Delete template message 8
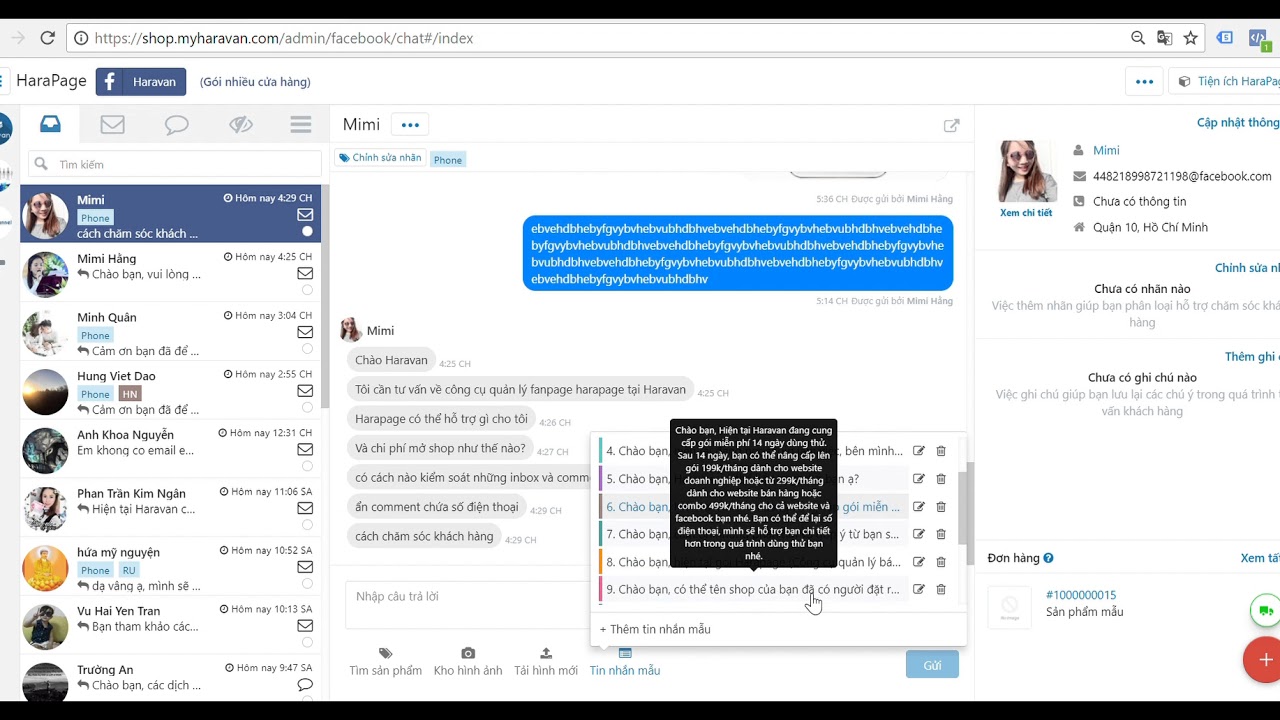The width and height of the screenshot is (1280, 720). coord(941,562)
